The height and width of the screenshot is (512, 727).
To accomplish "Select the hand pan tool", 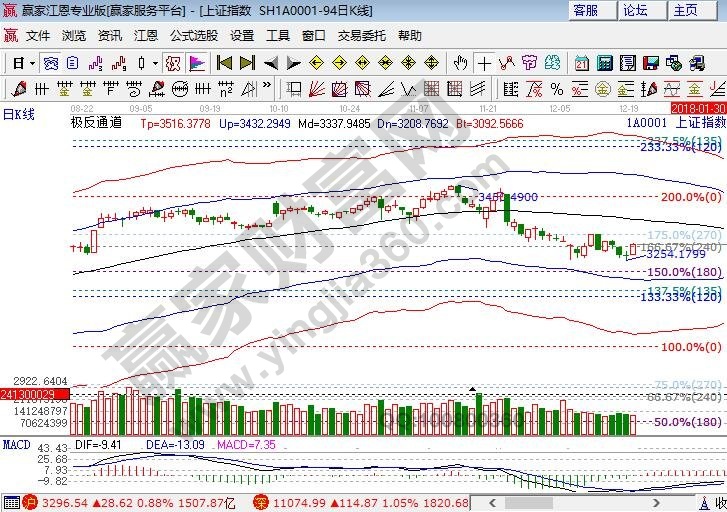I will coord(459,63).
